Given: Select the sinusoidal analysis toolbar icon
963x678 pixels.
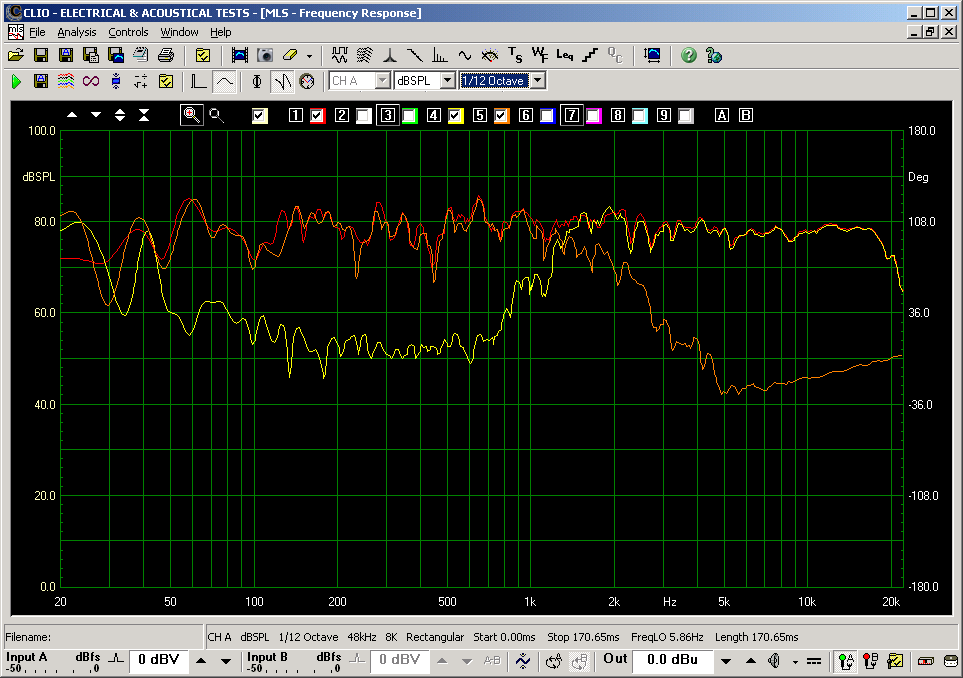Looking at the screenshot, I should point(465,55).
